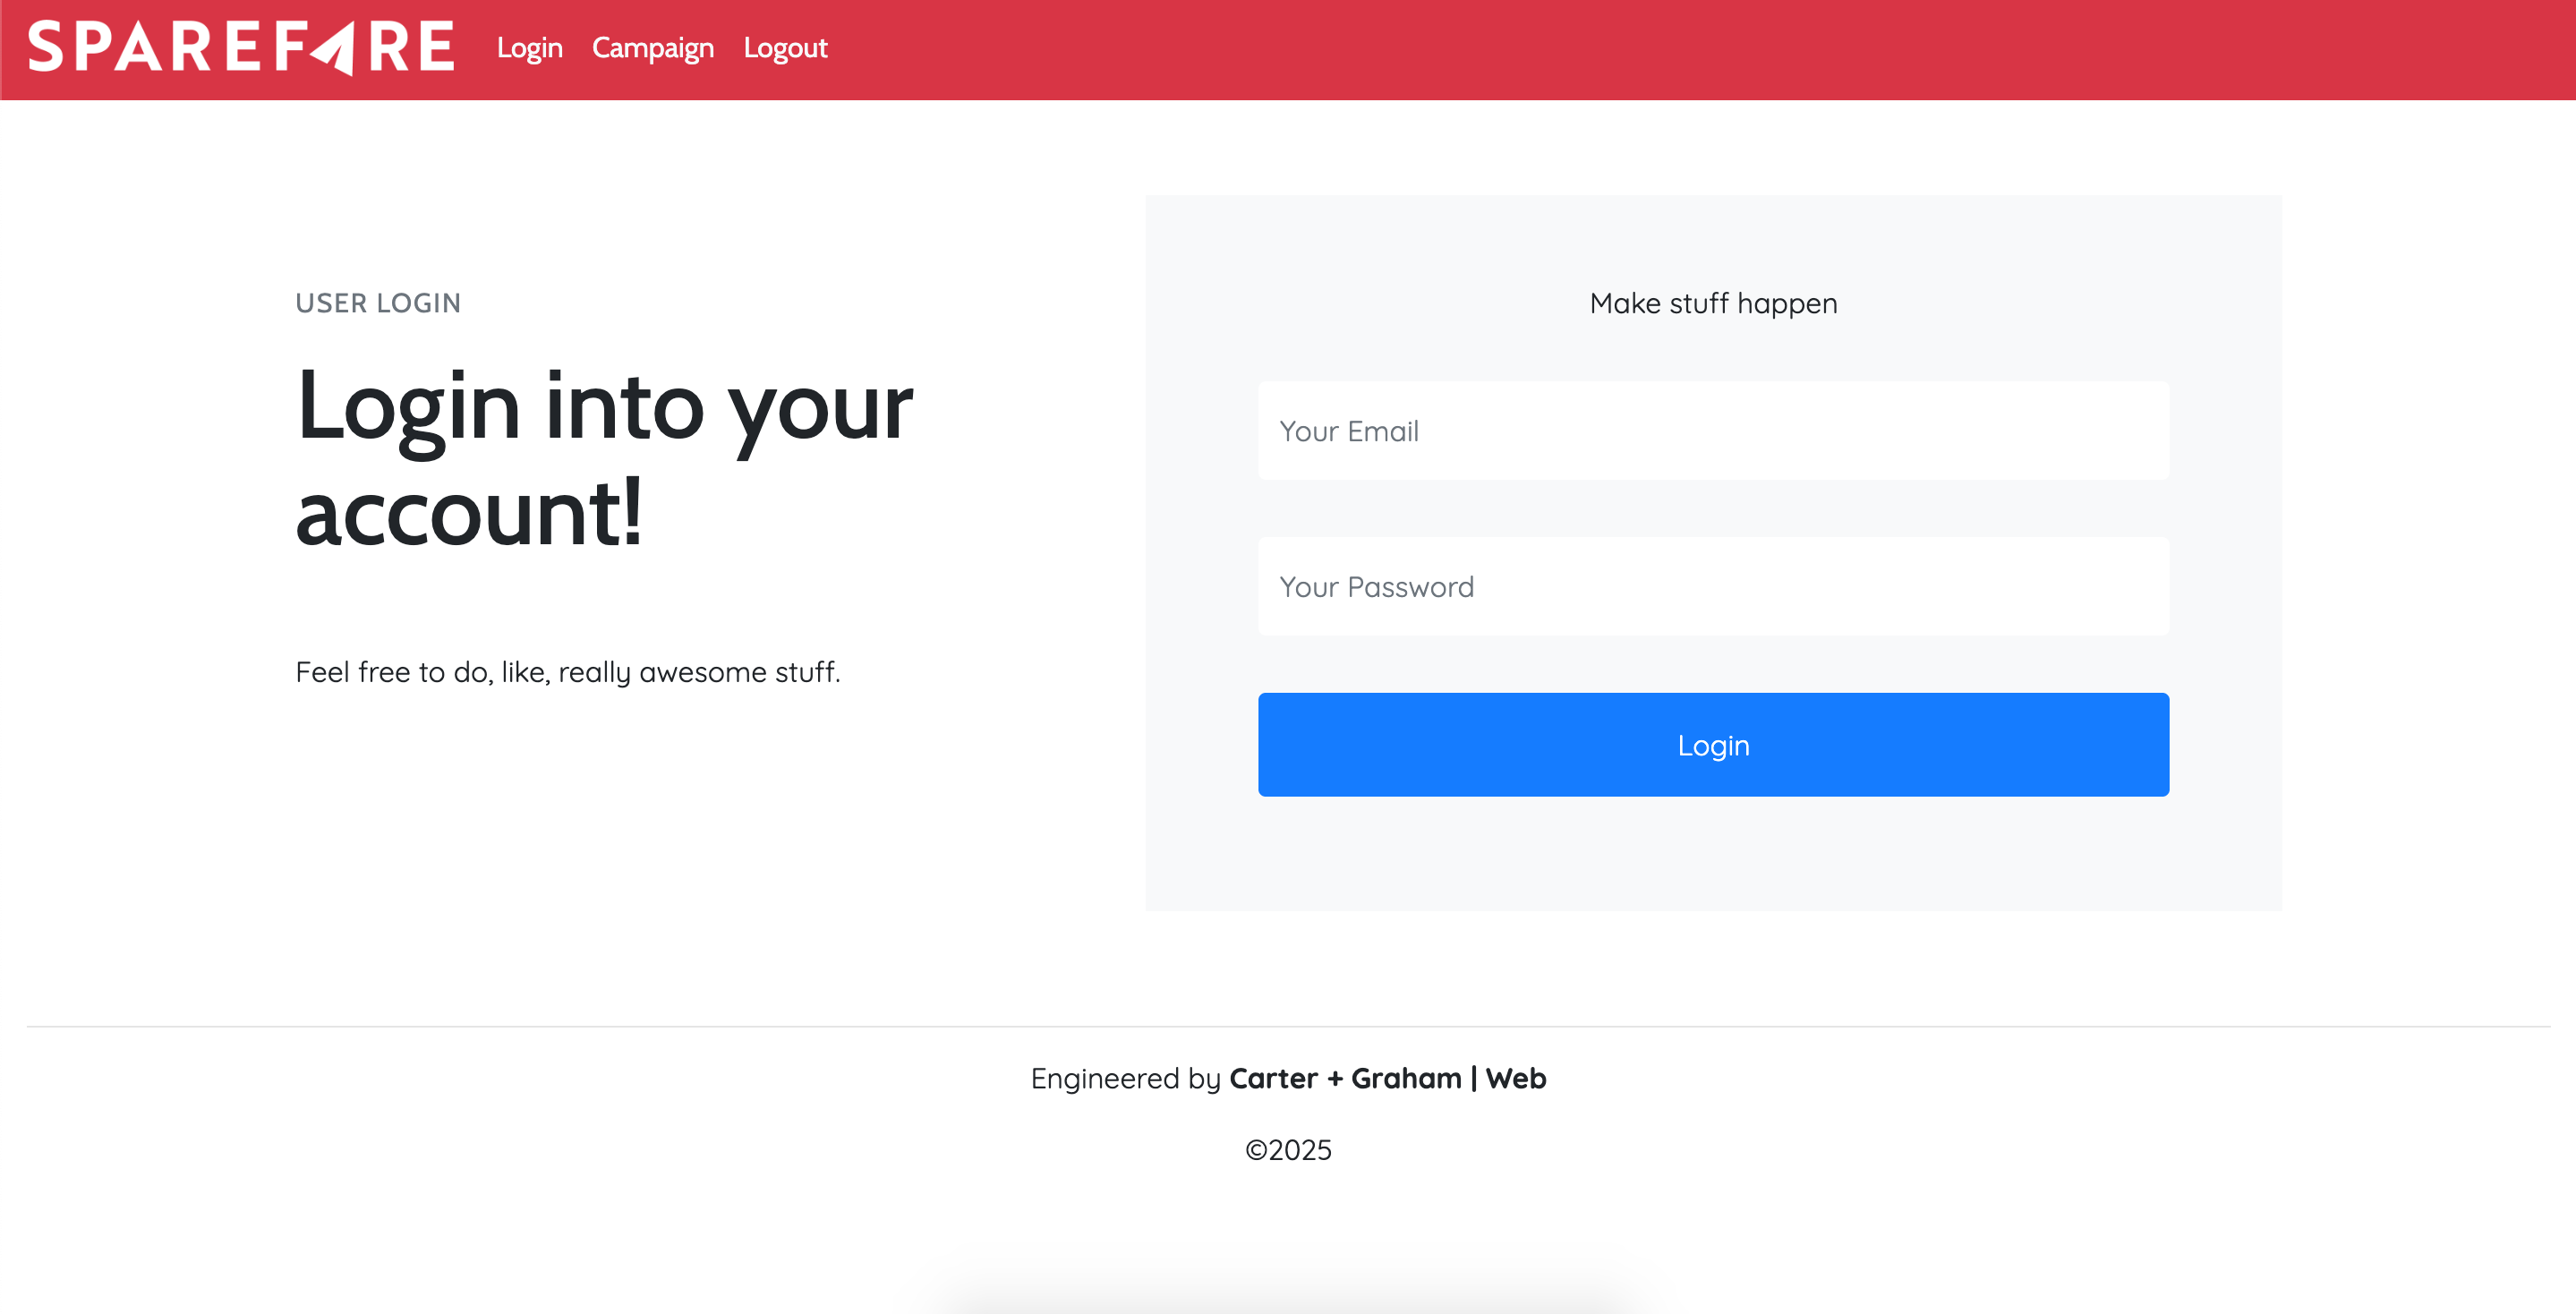Click empty area of red navigation bar
Image resolution: width=2576 pixels, height=1314 pixels.
(x=1700, y=50)
